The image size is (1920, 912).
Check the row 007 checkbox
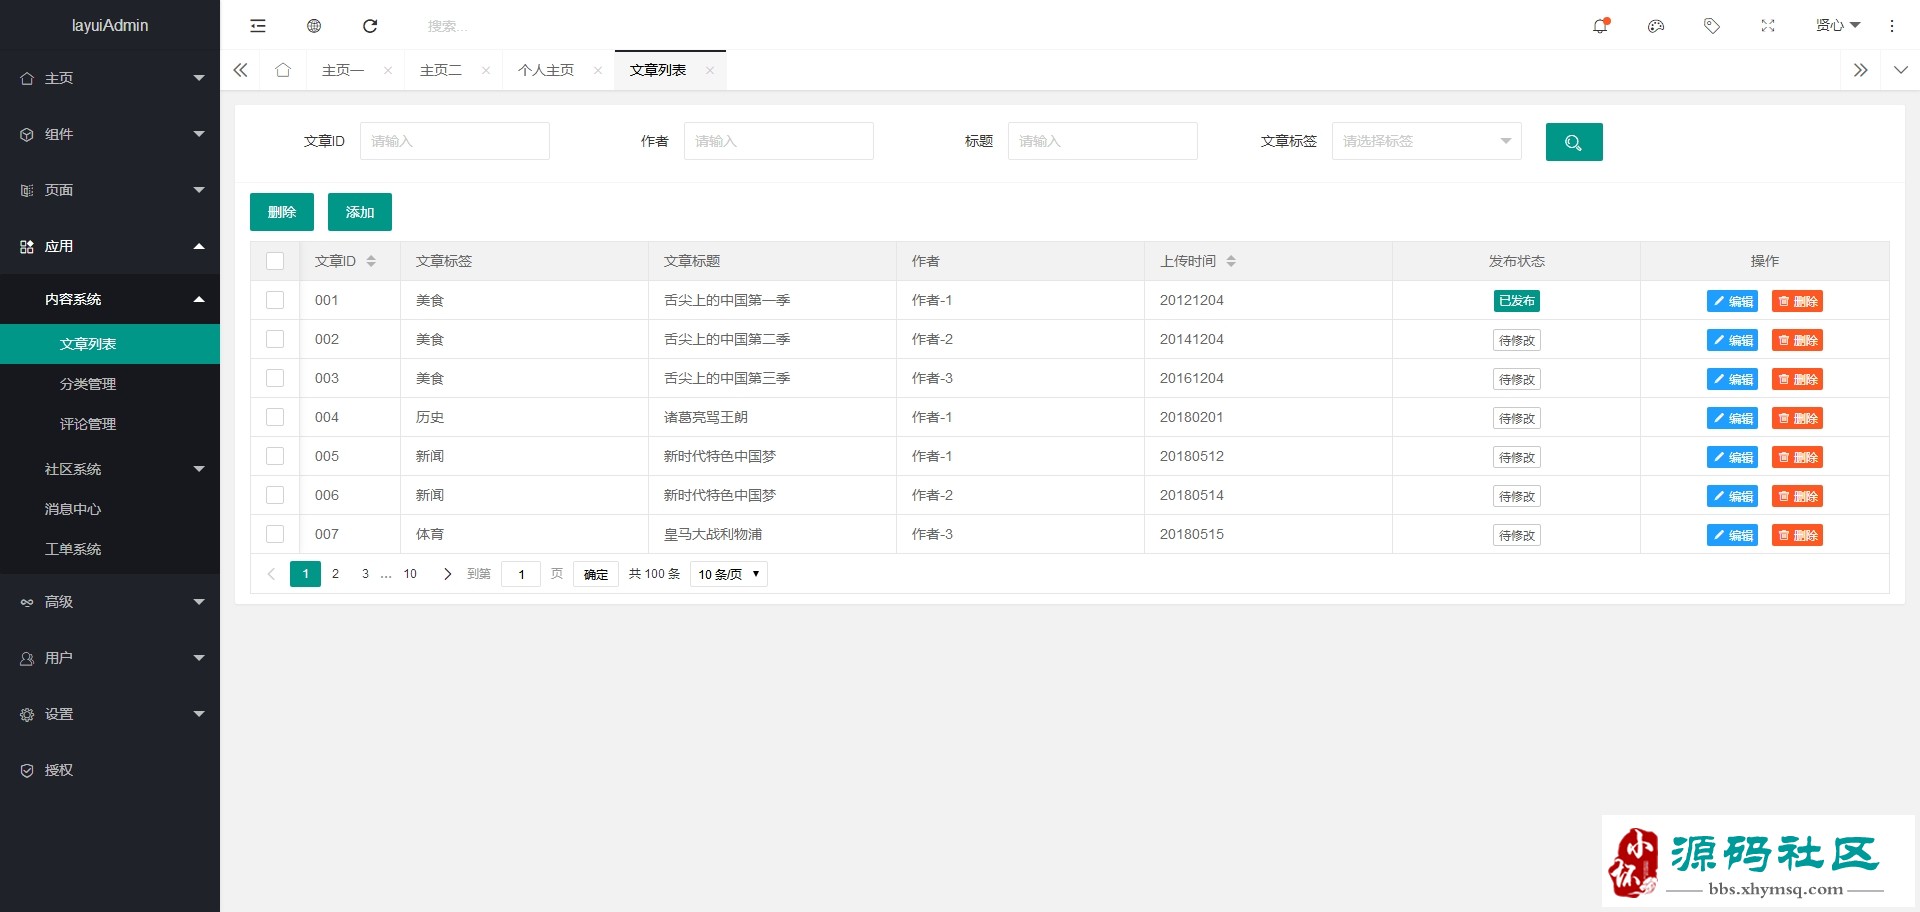coord(275,534)
